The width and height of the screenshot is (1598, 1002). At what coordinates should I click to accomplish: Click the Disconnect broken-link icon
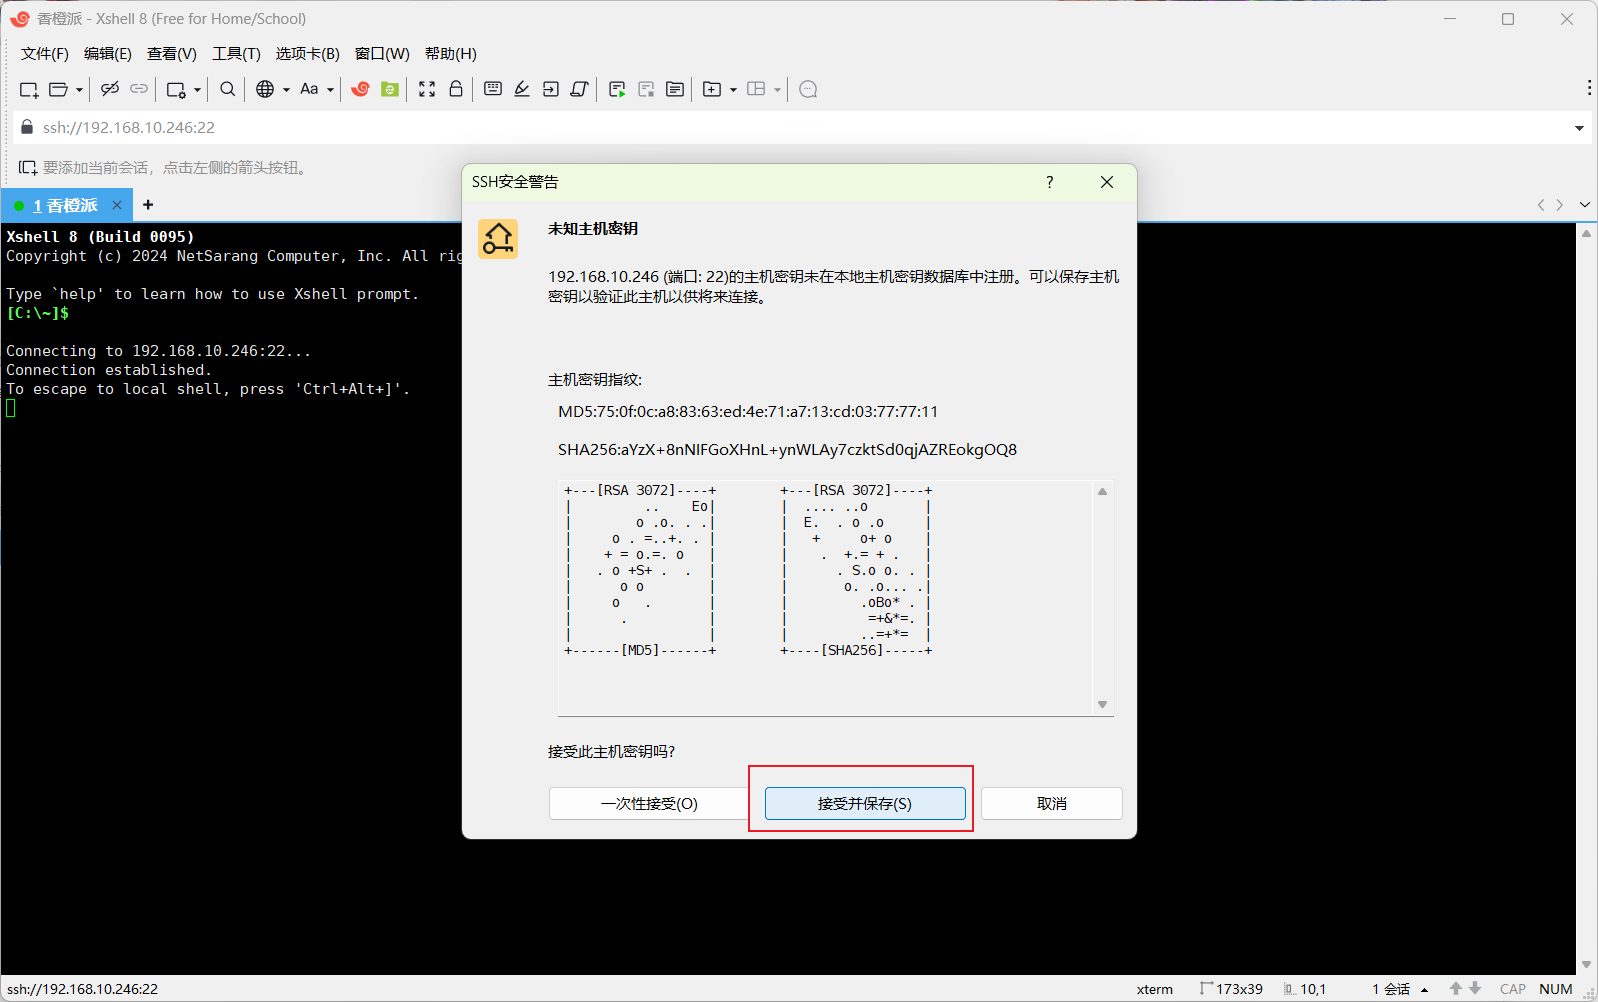(110, 89)
